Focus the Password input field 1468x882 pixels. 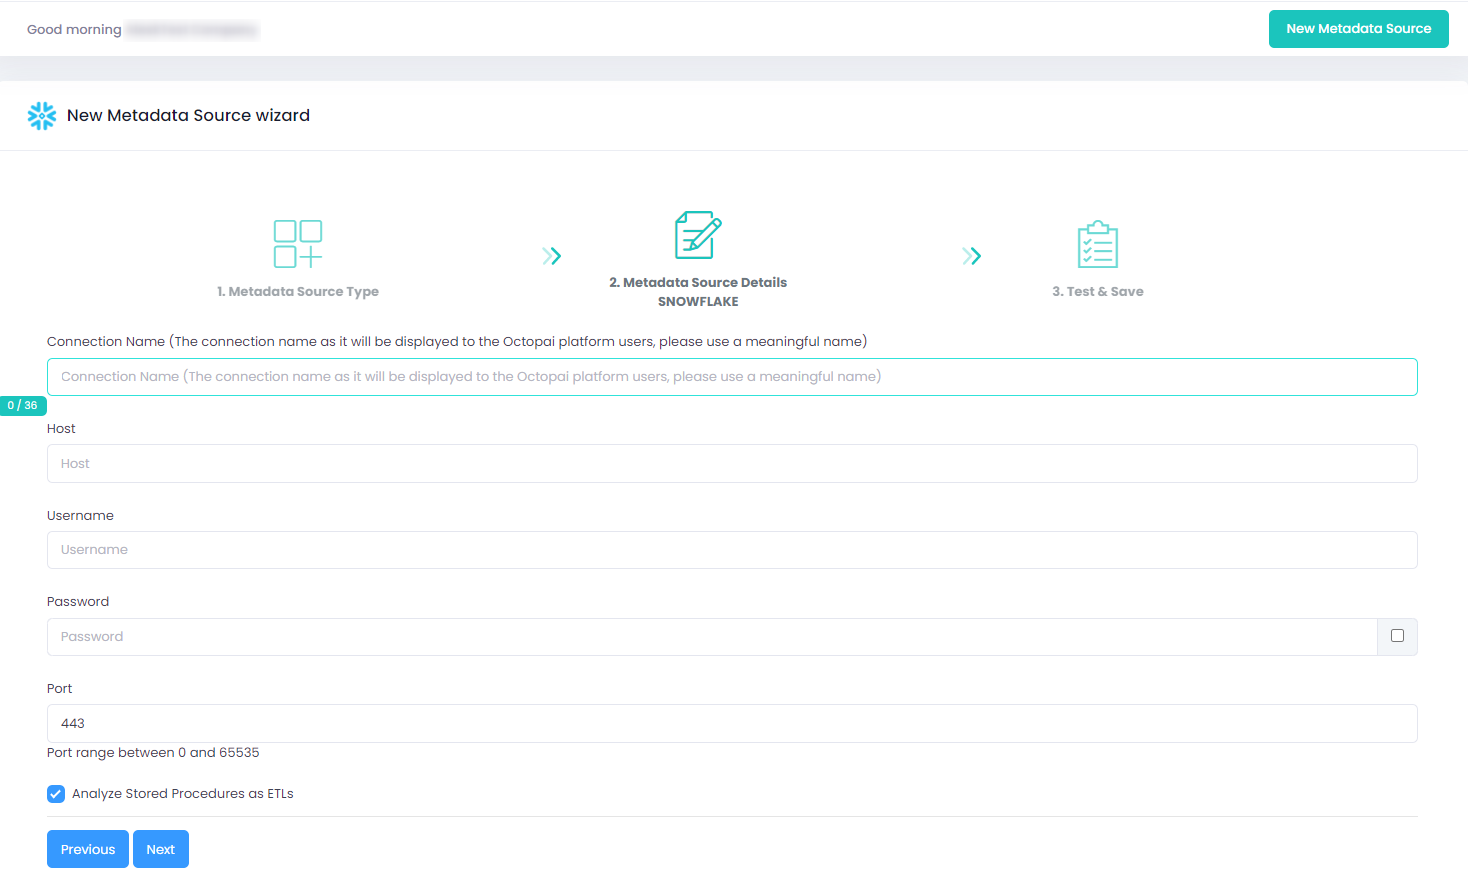(712, 637)
